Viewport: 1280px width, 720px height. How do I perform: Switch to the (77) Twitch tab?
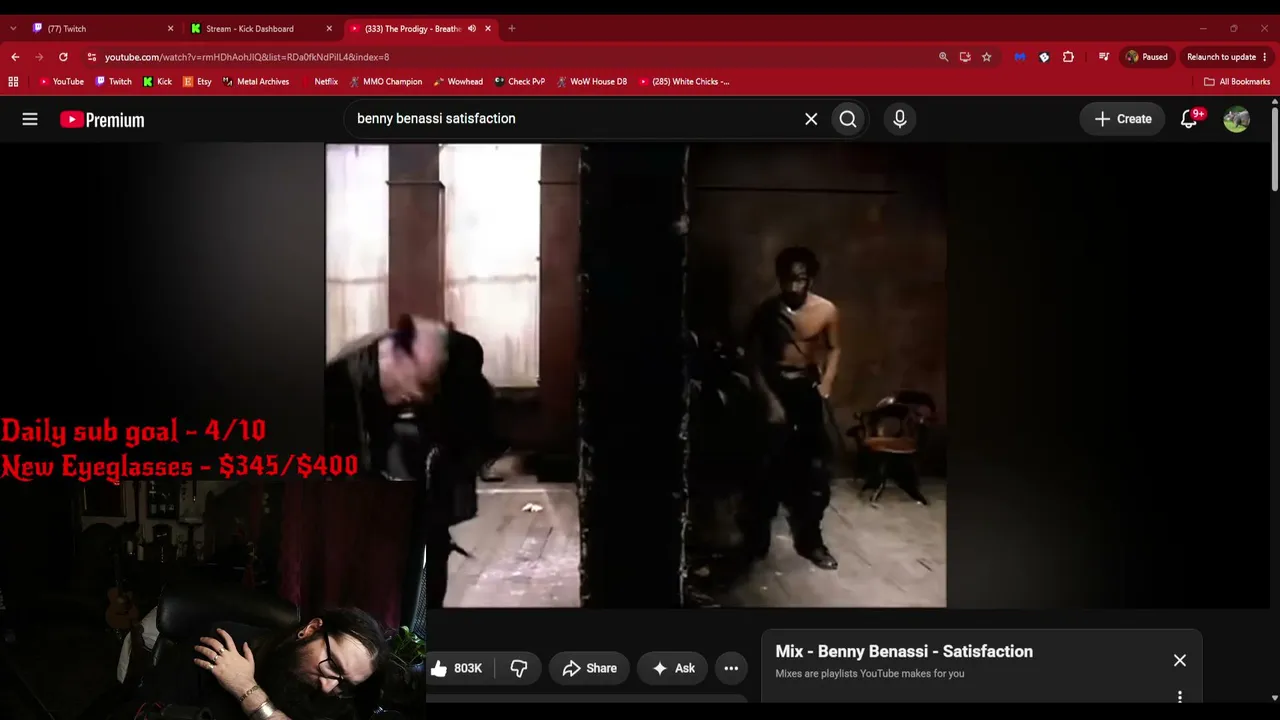point(101,29)
